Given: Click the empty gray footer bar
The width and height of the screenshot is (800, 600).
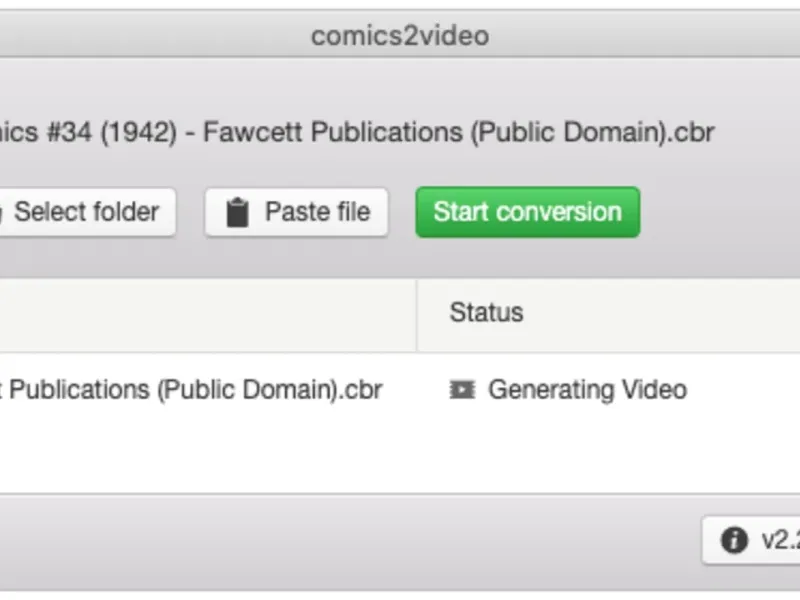Looking at the screenshot, I should click(x=350, y=541).
